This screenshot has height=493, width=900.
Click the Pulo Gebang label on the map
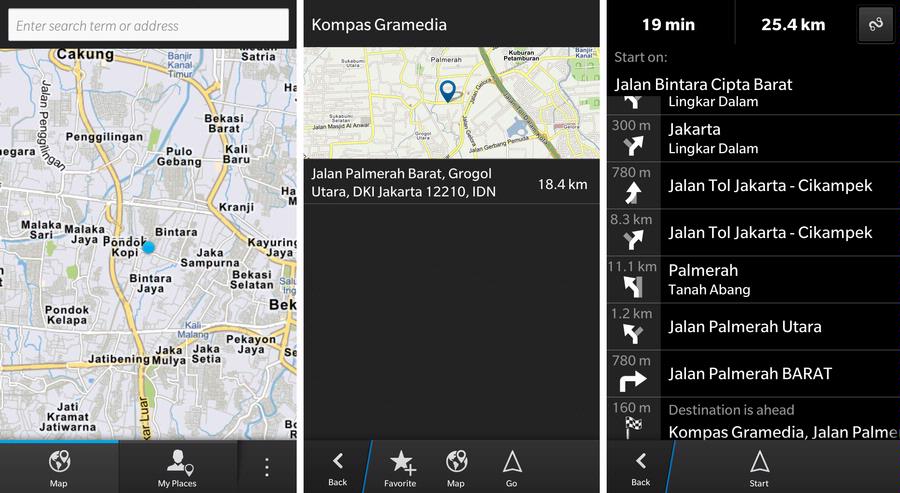[x=179, y=157]
